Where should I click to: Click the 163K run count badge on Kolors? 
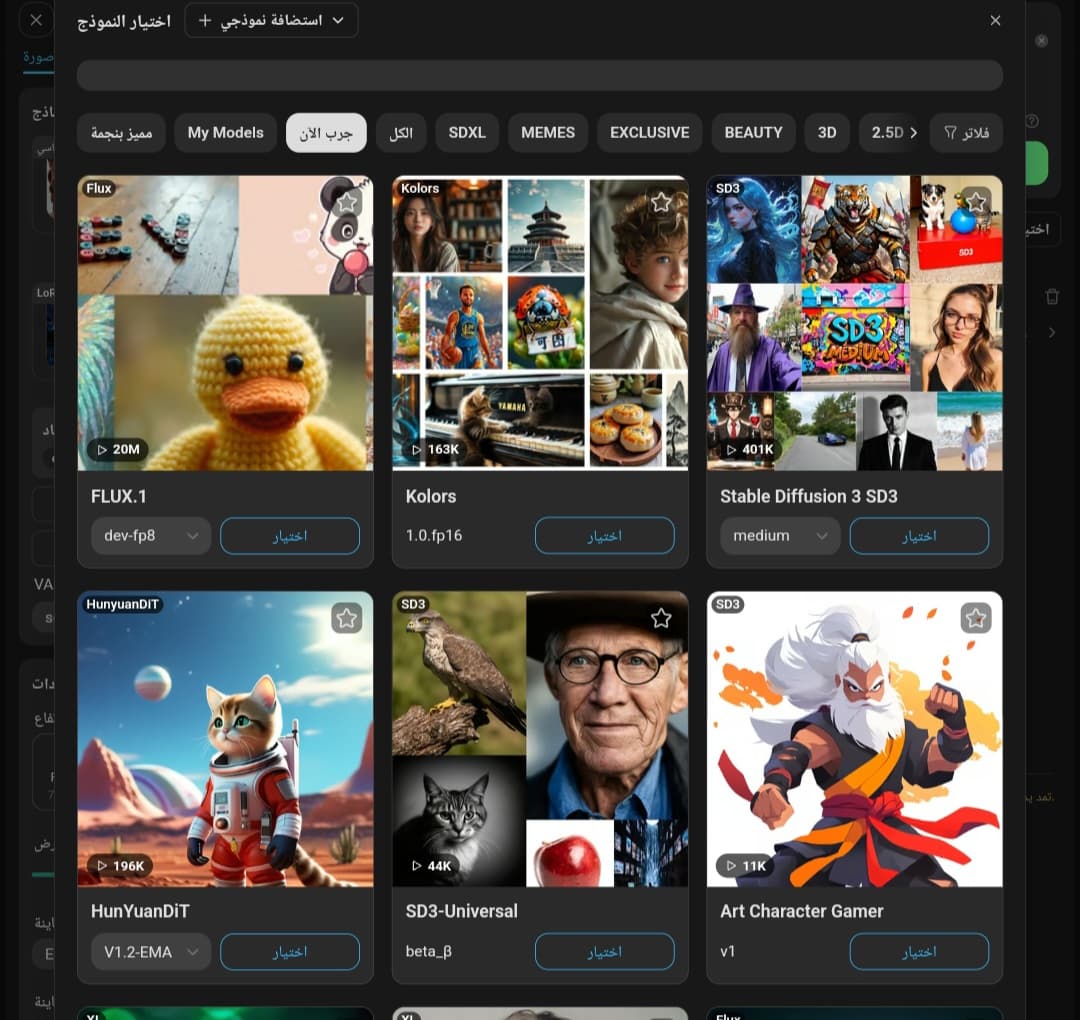pyautogui.click(x=435, y=450)
